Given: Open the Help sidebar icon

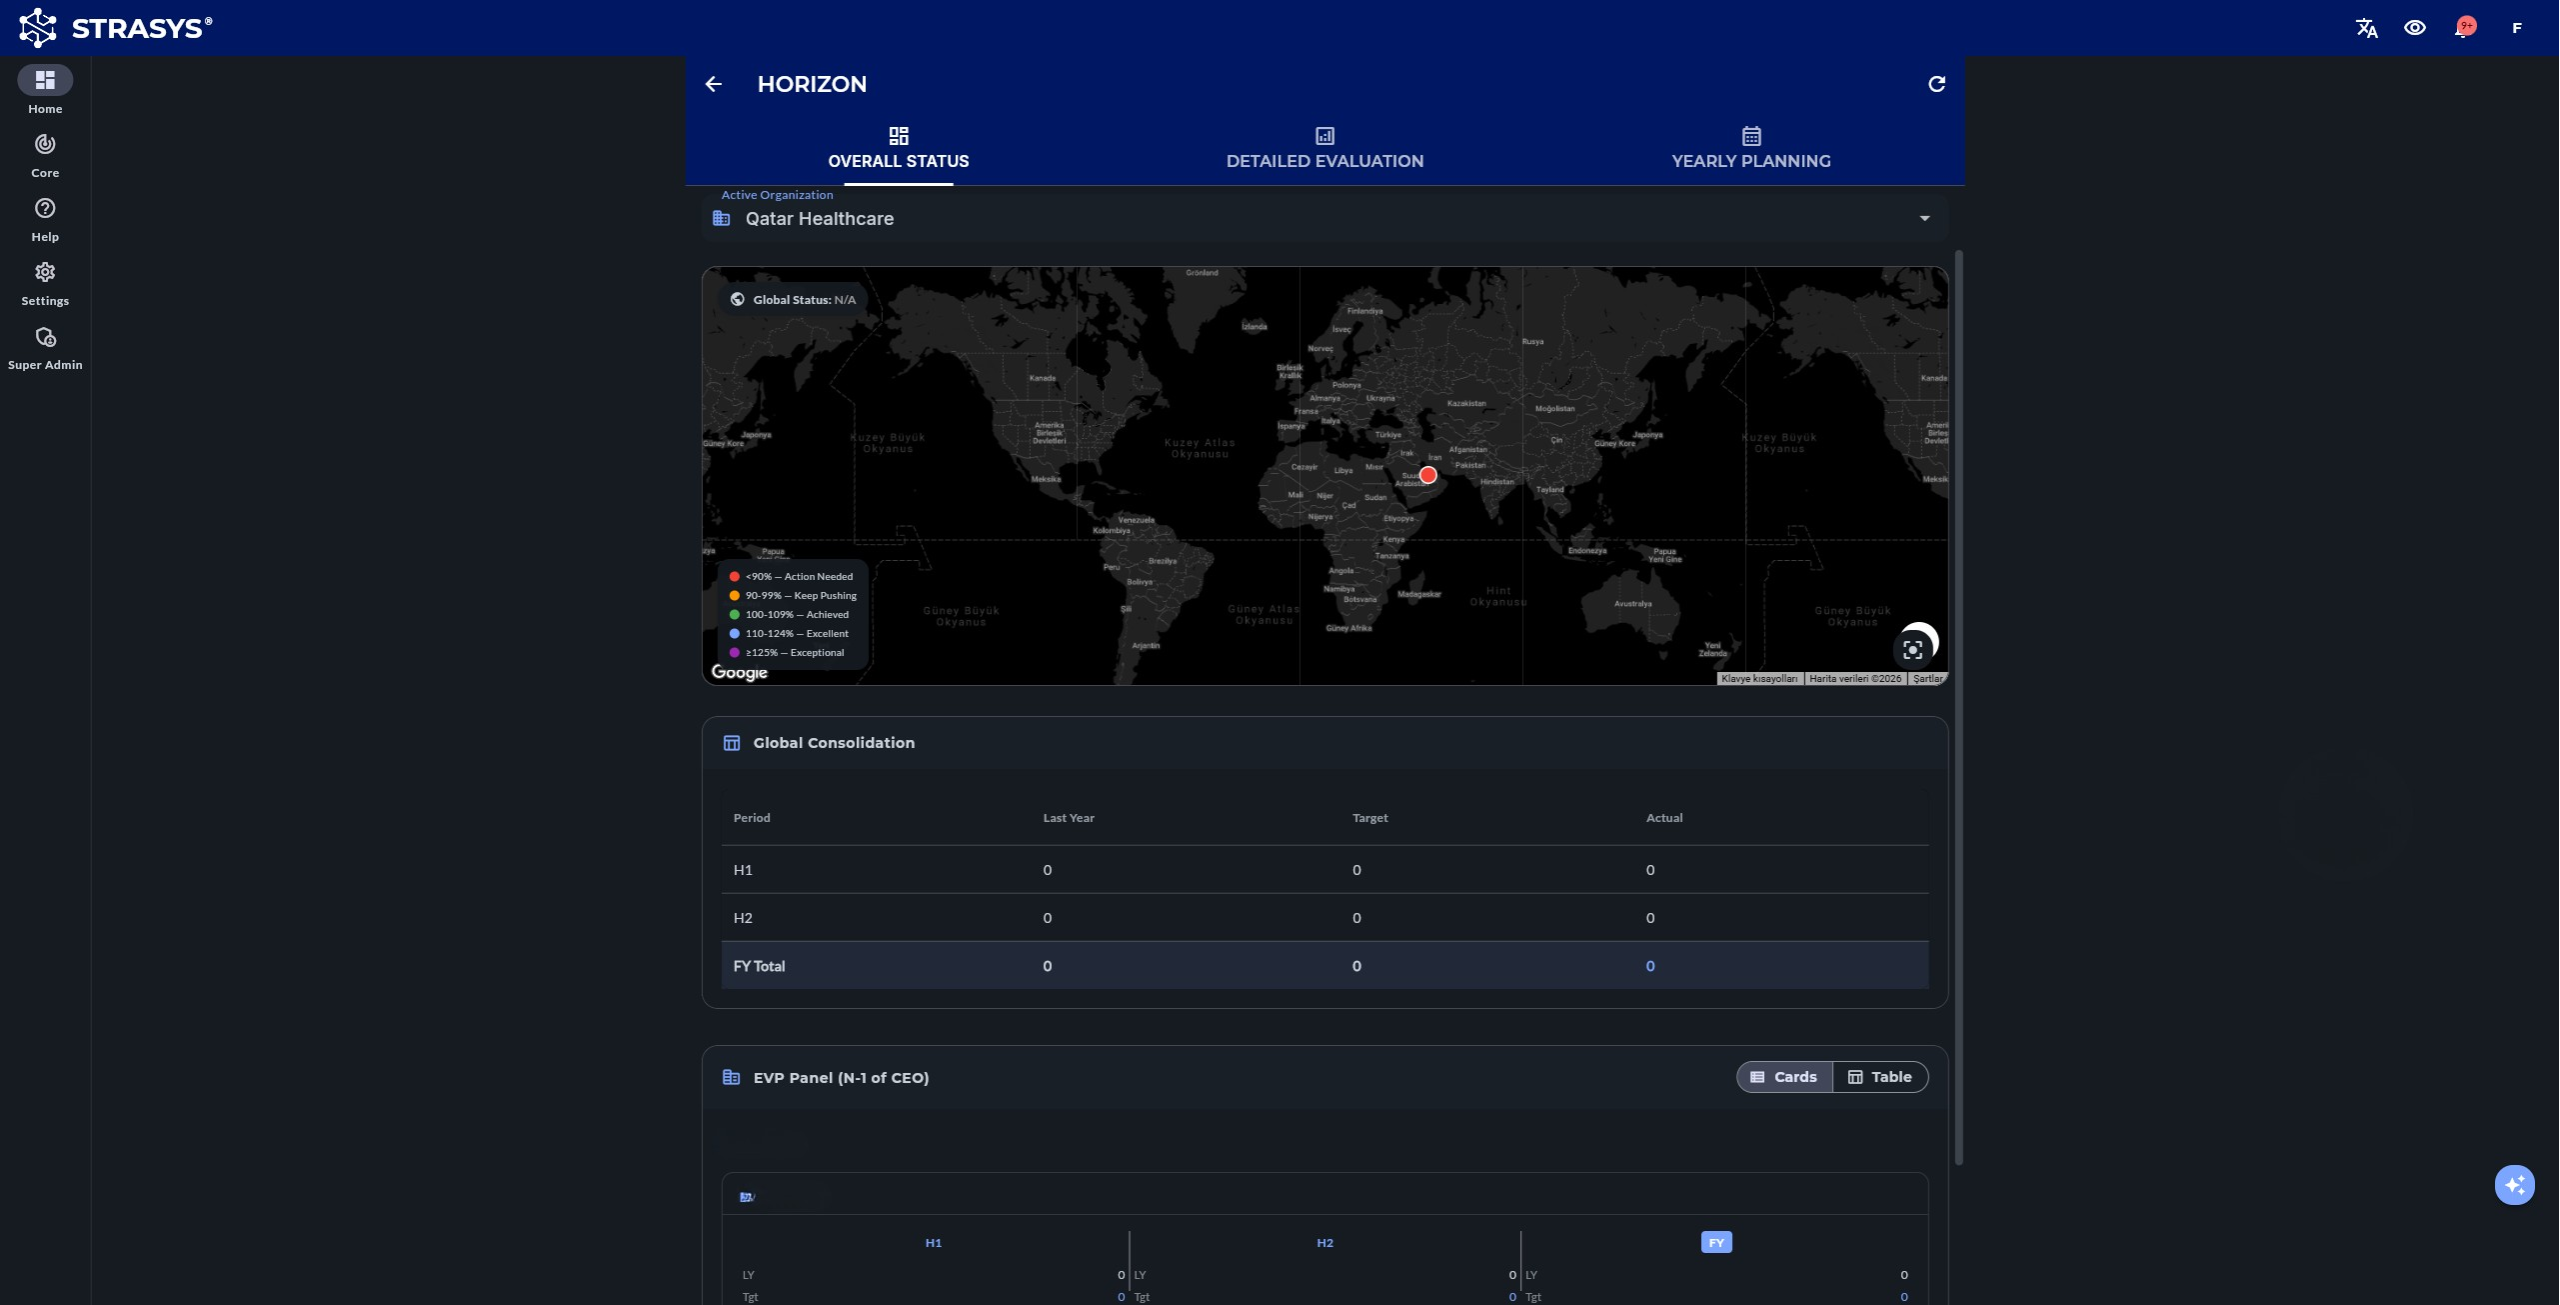Looking at the screenshot, I should pyautogui.click(x=45, y=209).
